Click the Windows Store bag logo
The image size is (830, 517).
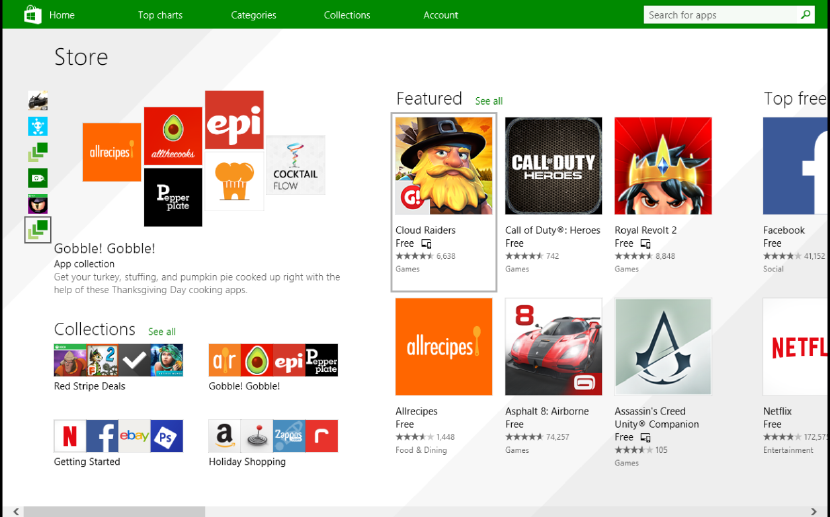pos(33,15)
